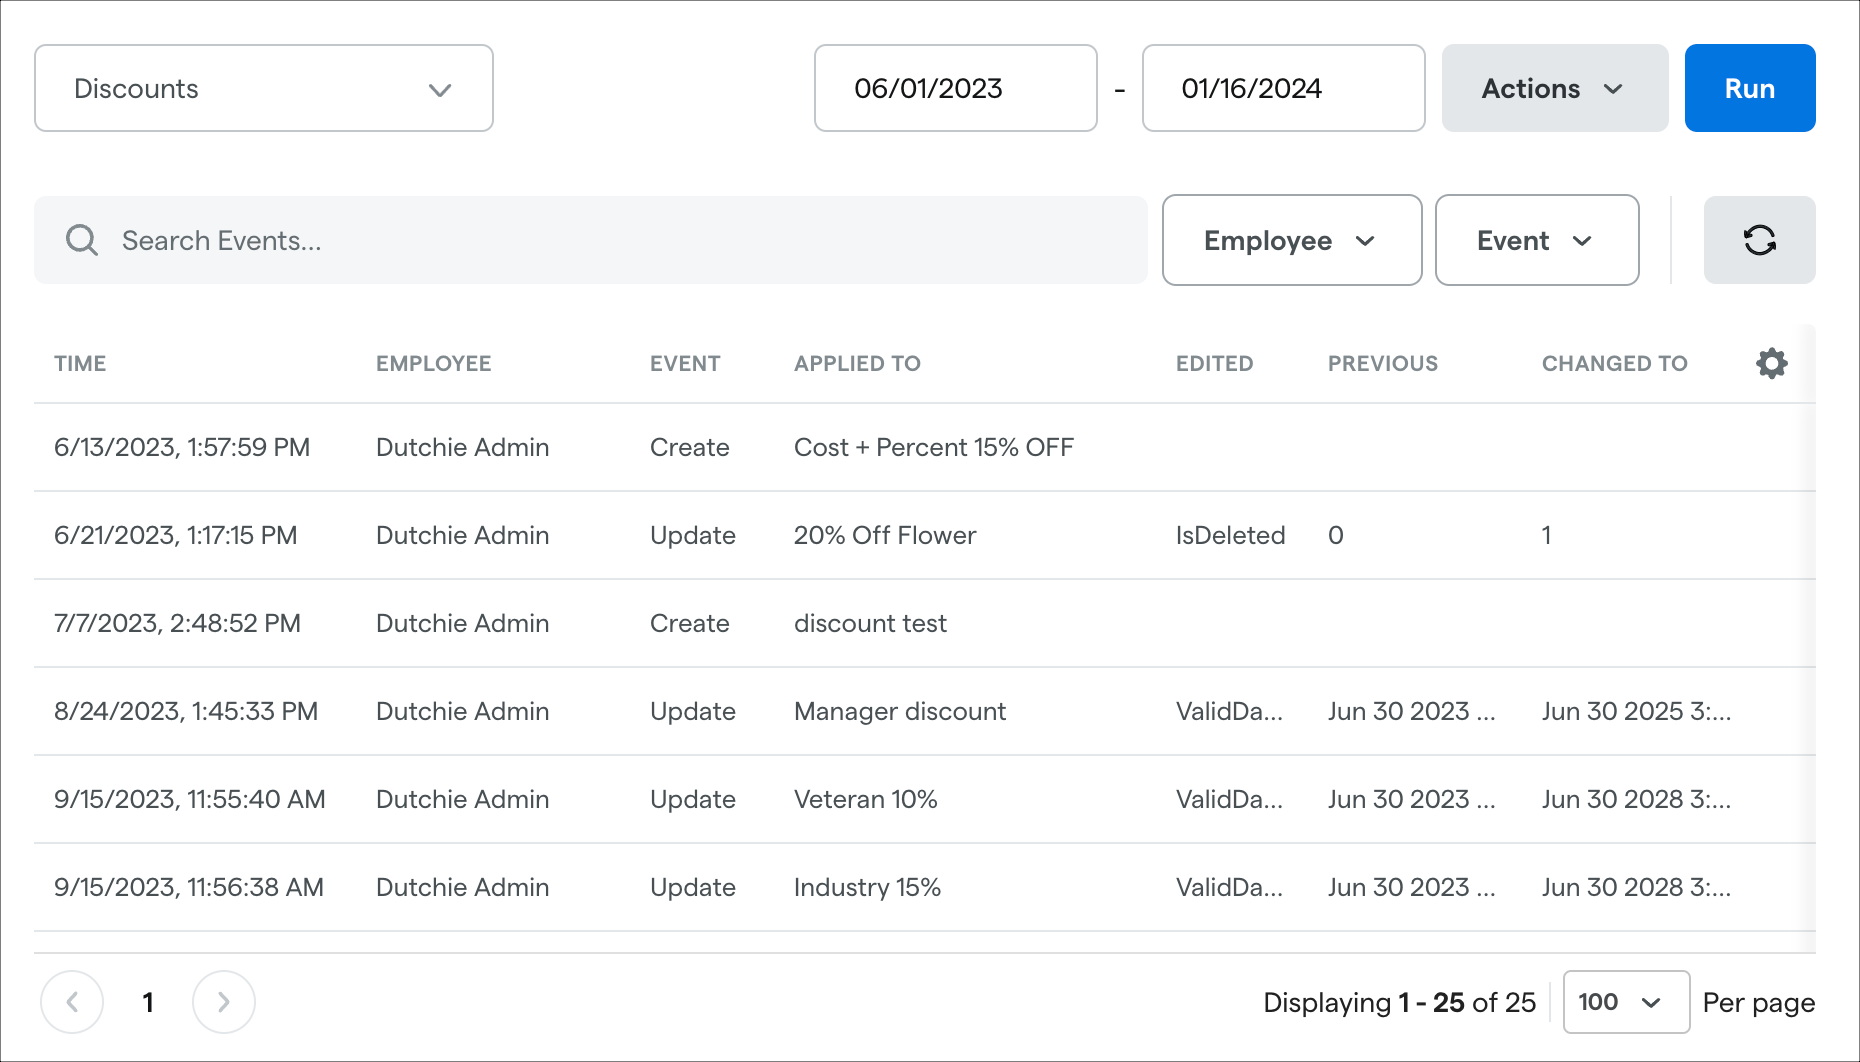Viewport: 1860px width, 1062px height.
Task: Select the Manager discount event row
Action: [899, 711]
